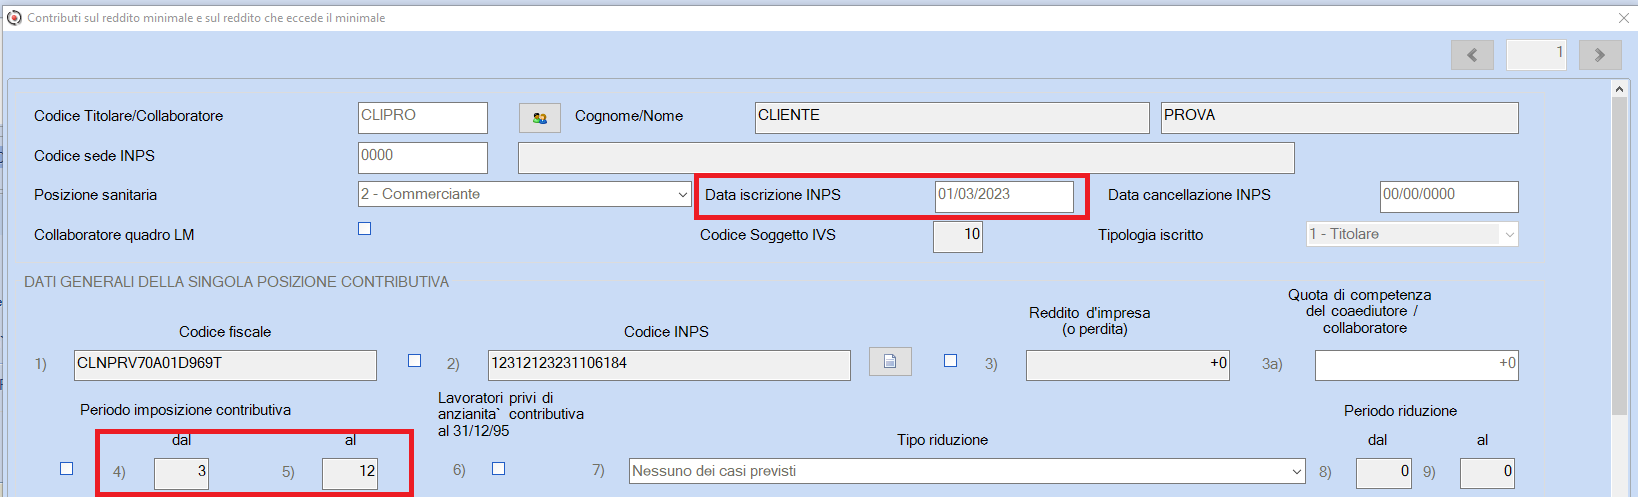
Task: Go to next record arrow
Action: coord(1600,55)
